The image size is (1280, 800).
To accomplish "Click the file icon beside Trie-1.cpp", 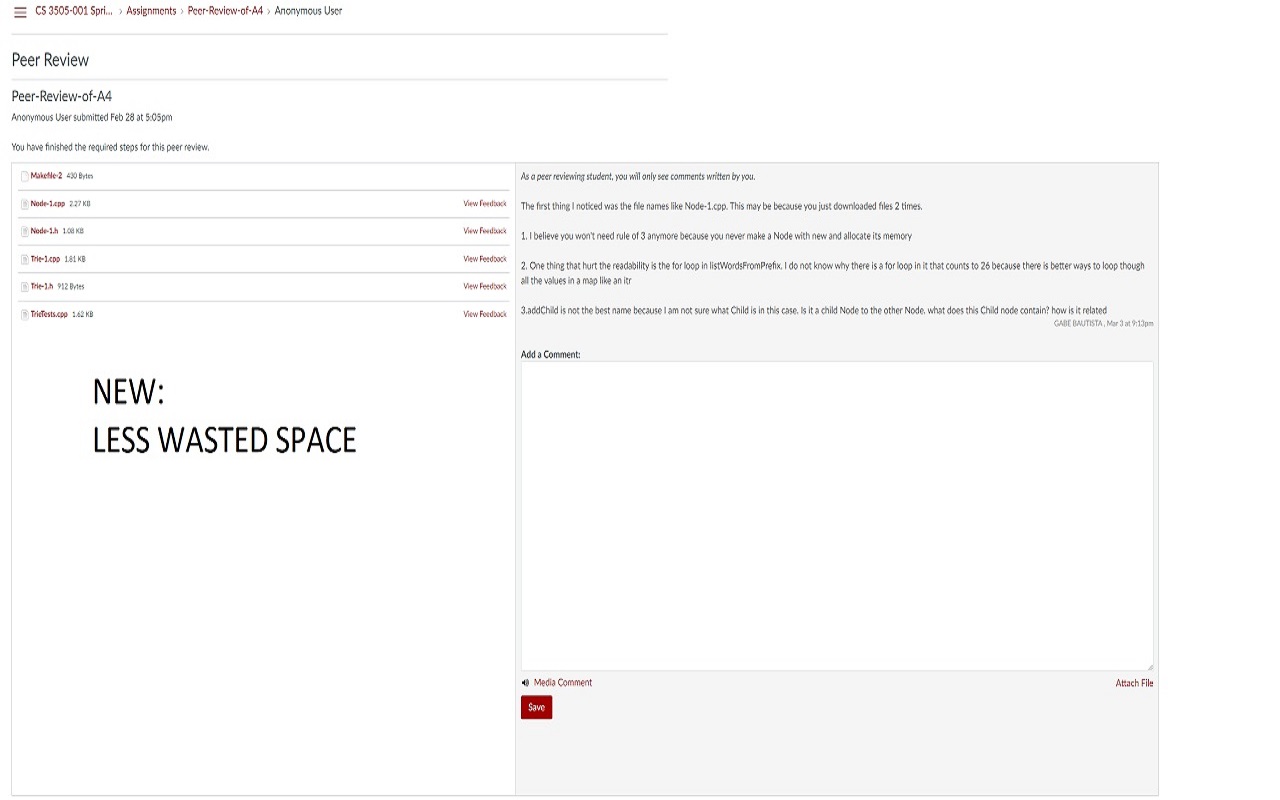I will click(x=25, y=259).
